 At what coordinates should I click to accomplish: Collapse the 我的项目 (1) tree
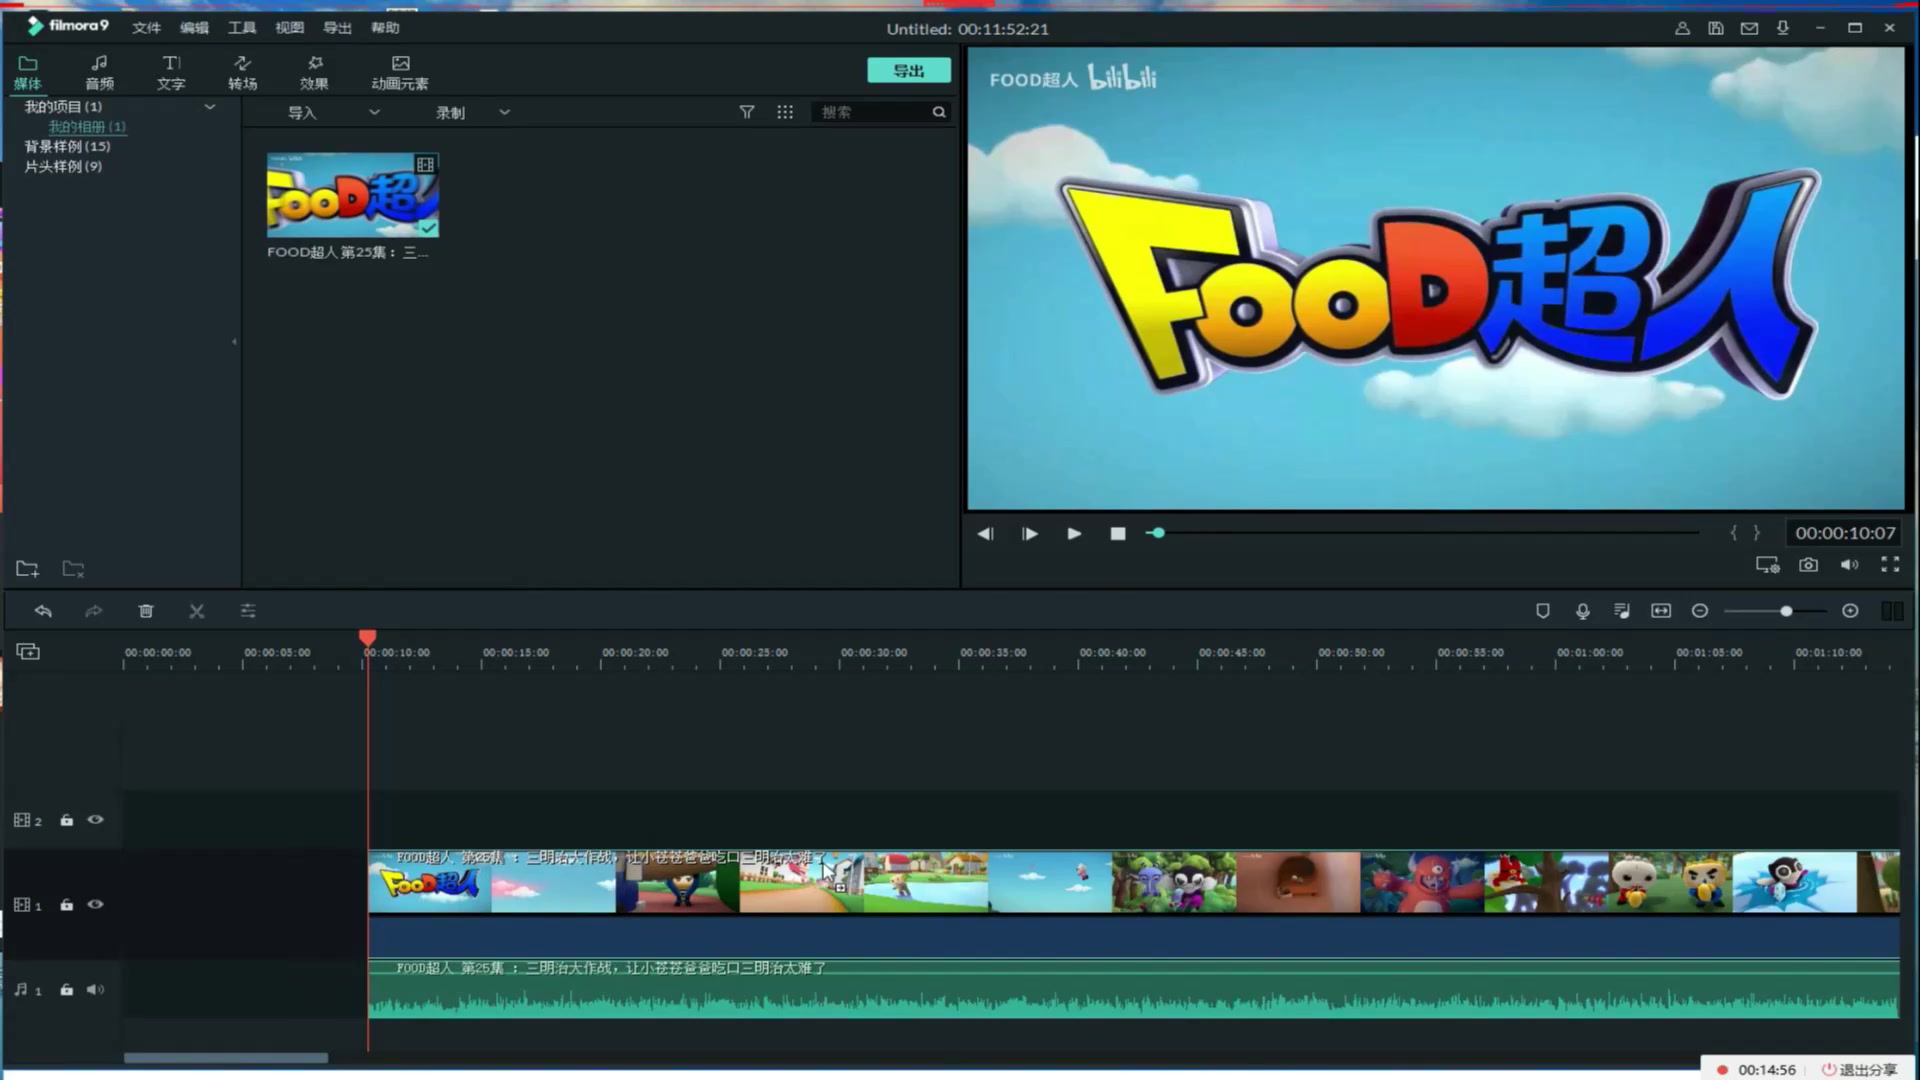point(209,106)
